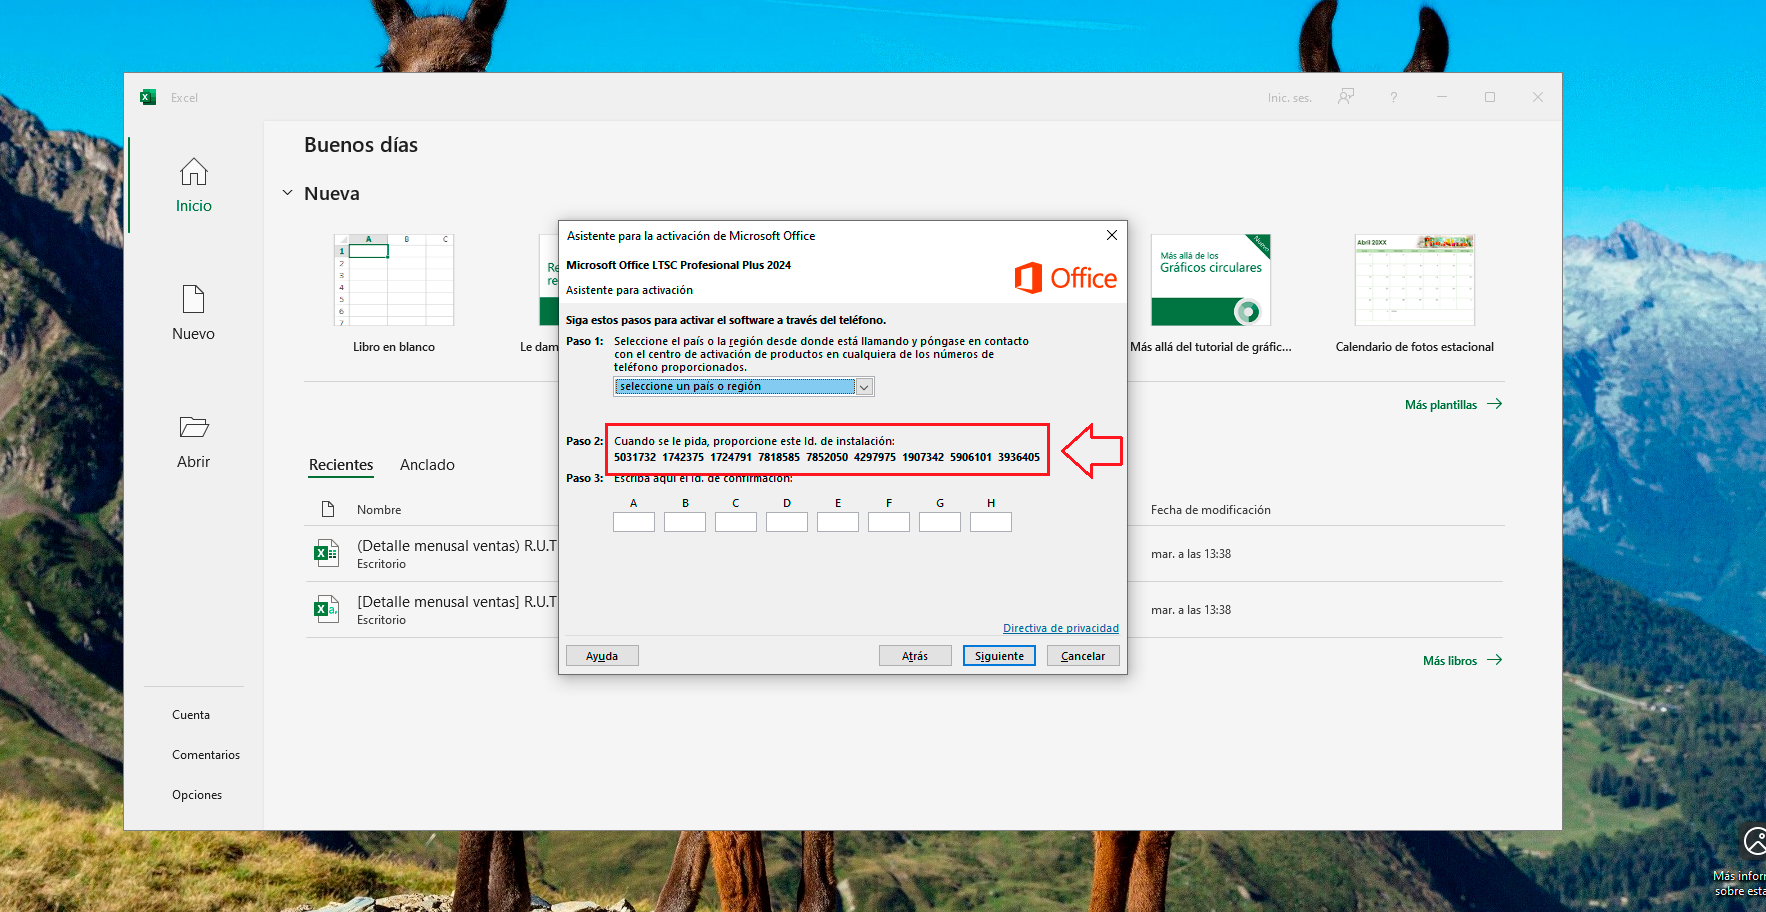Click the Nuevo new document icon
Screen dimensions: 1766x912
point(193,299)
